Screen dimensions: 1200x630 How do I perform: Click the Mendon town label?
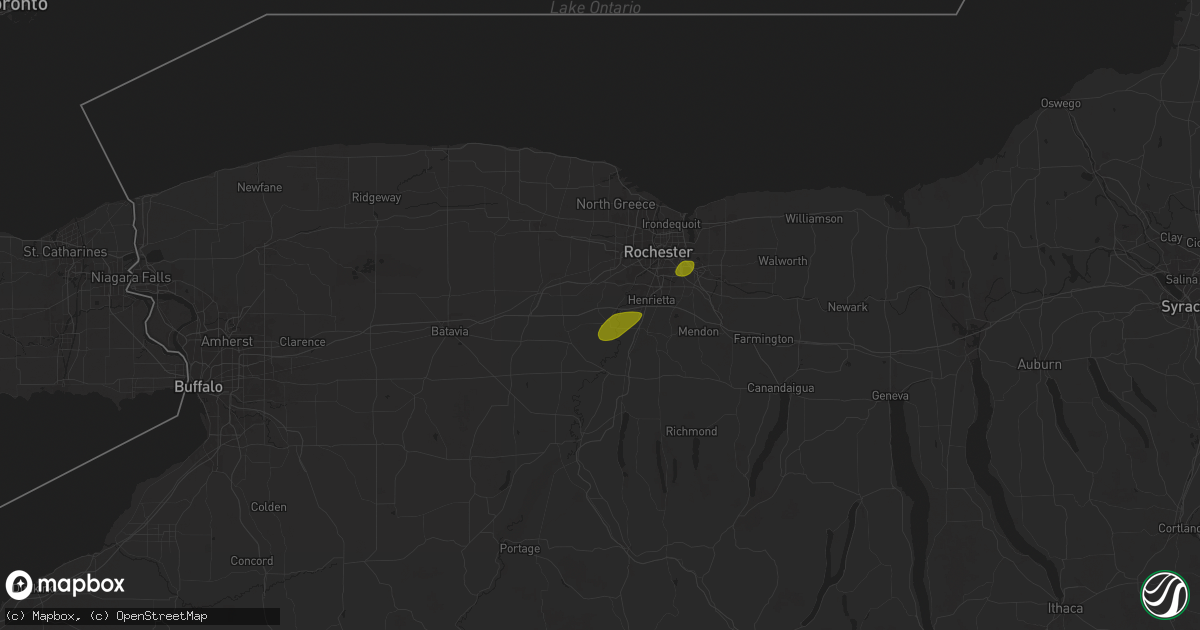click(698, 331)
